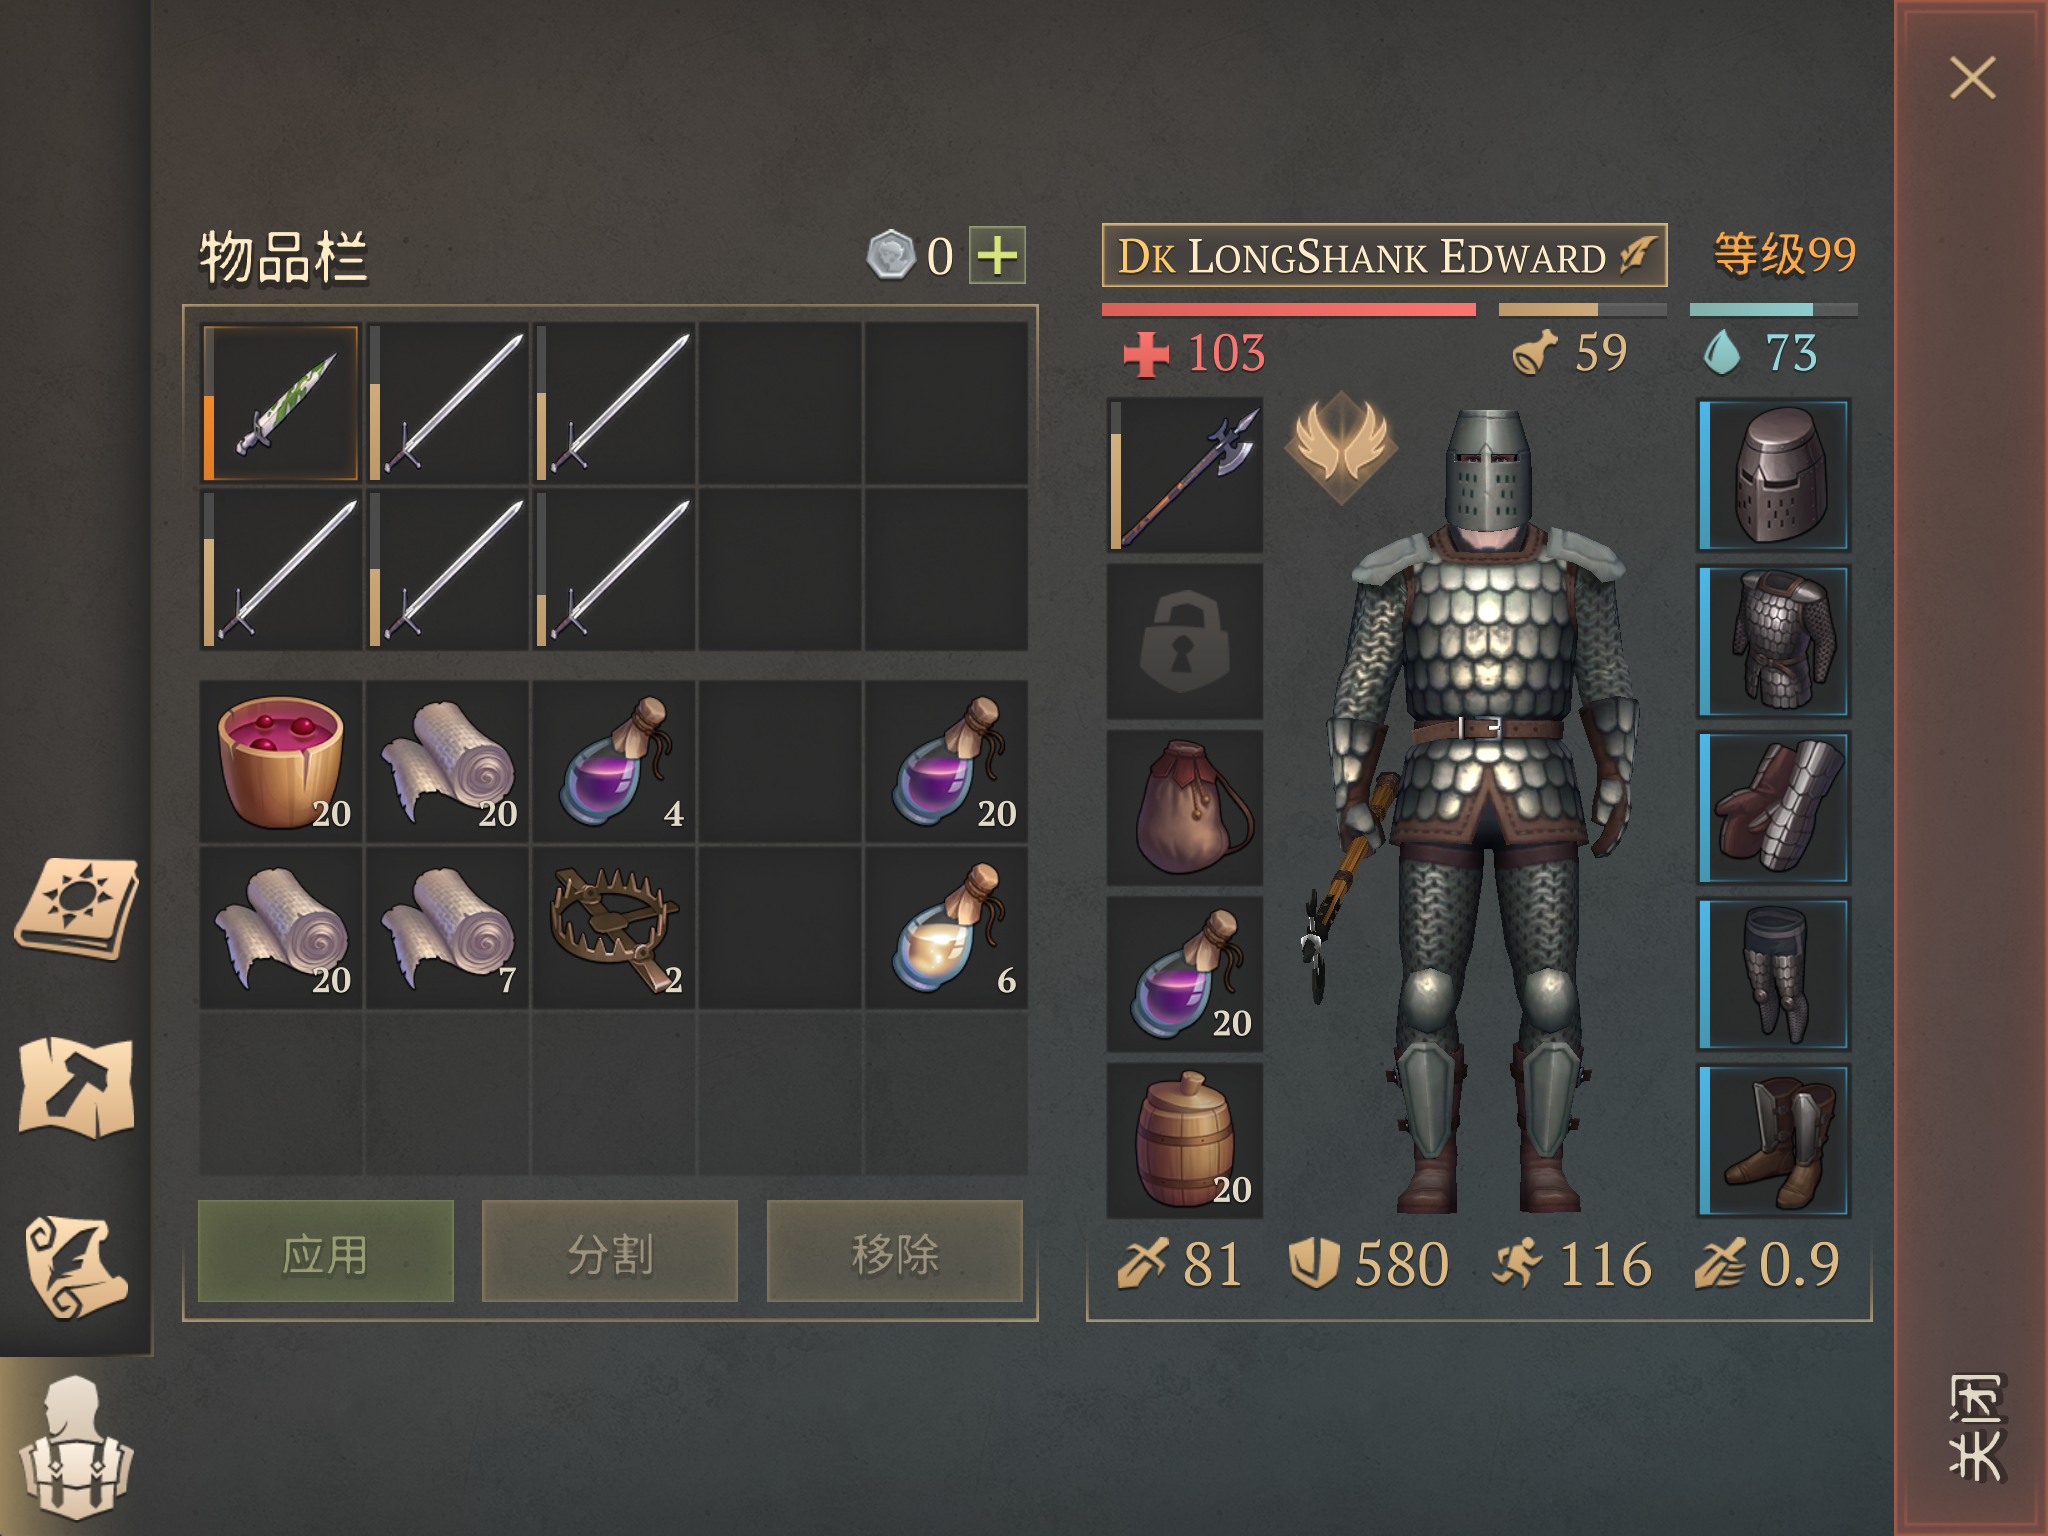Select the bowl of berries item
This screenshot has width=2048, height=1536.
(x=281, y=762)
